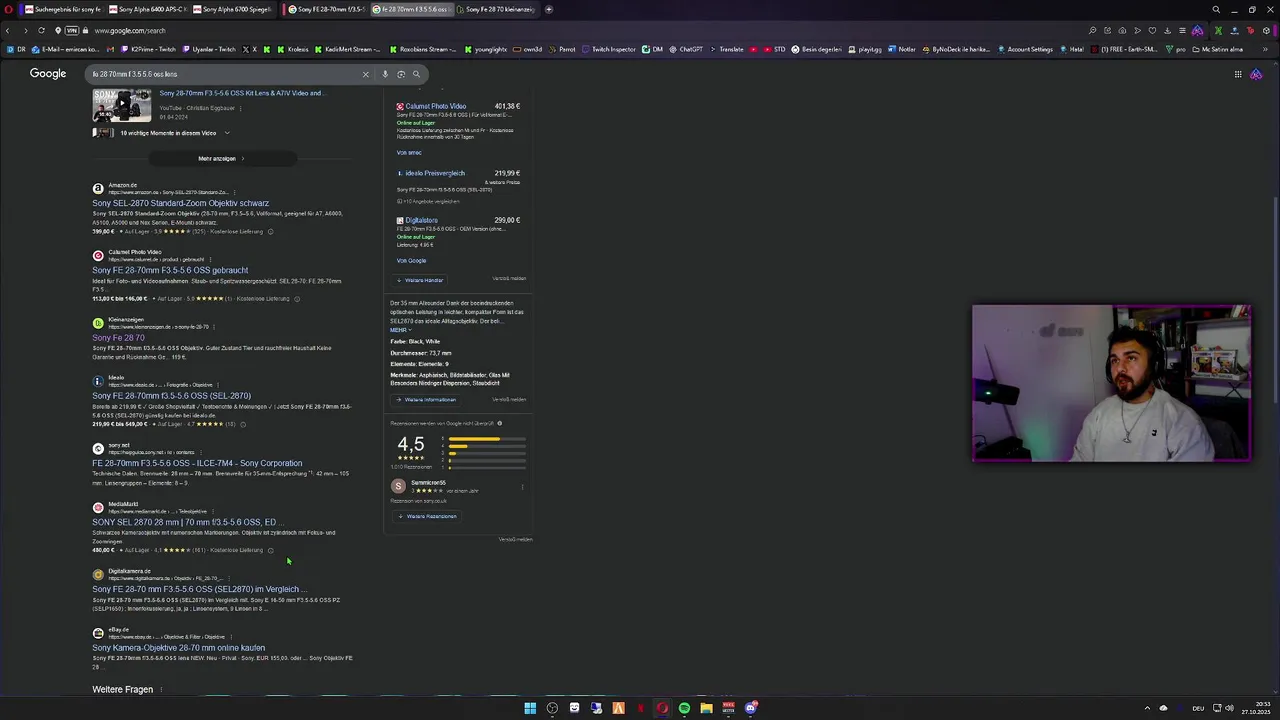
Task: Open Spotify from the taskbar
Action: (684, 708)
